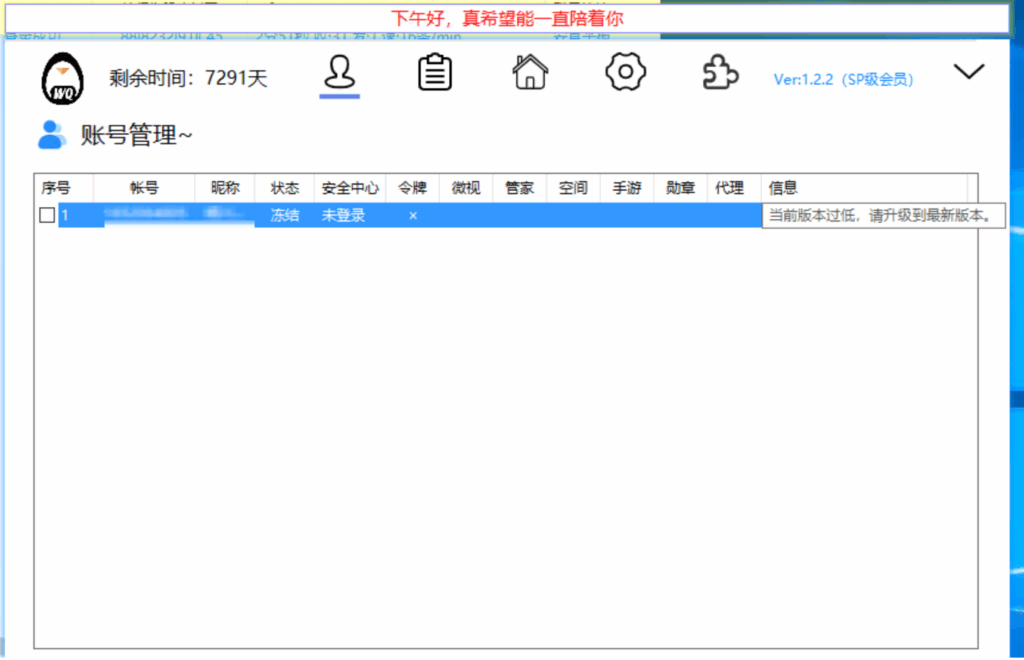Click the 勋章 column header
Screen dimensions: 1024x660
coord(680,188)
